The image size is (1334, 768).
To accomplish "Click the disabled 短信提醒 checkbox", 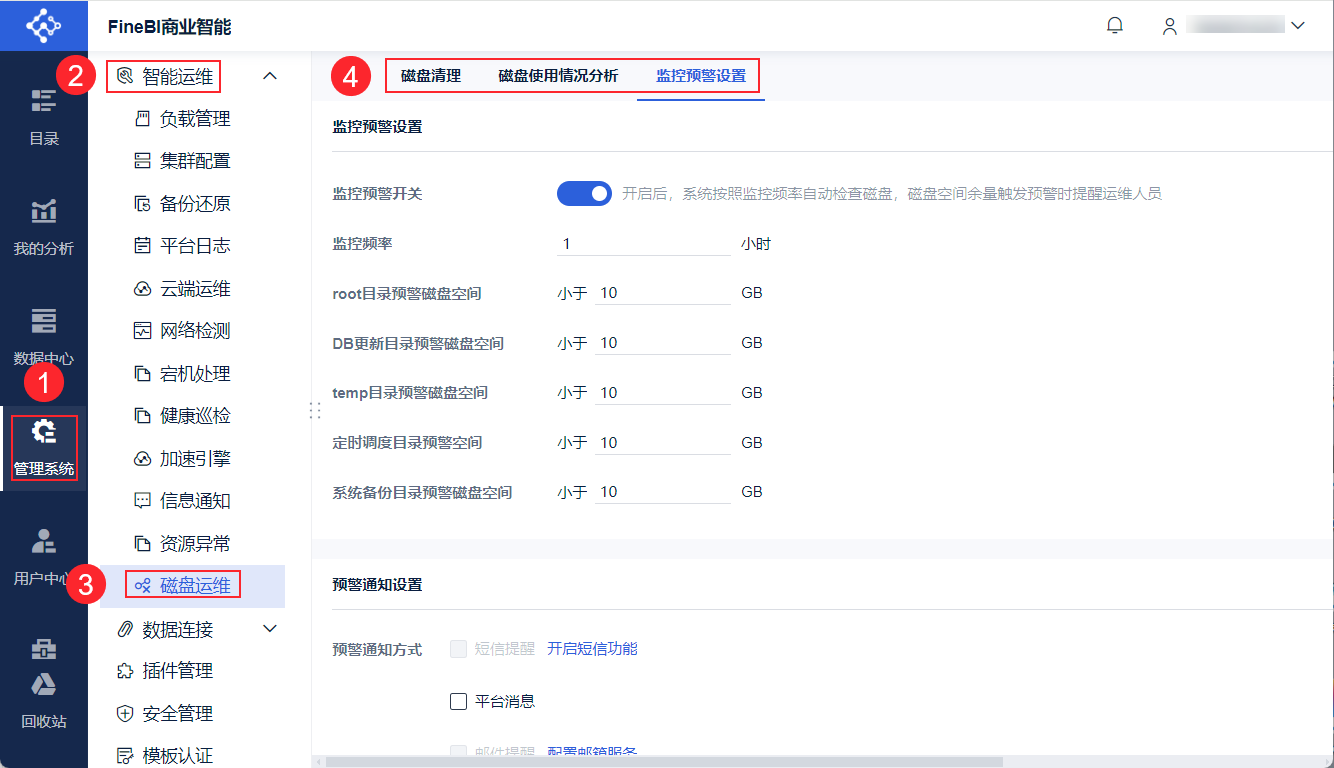I will [459, 649].
